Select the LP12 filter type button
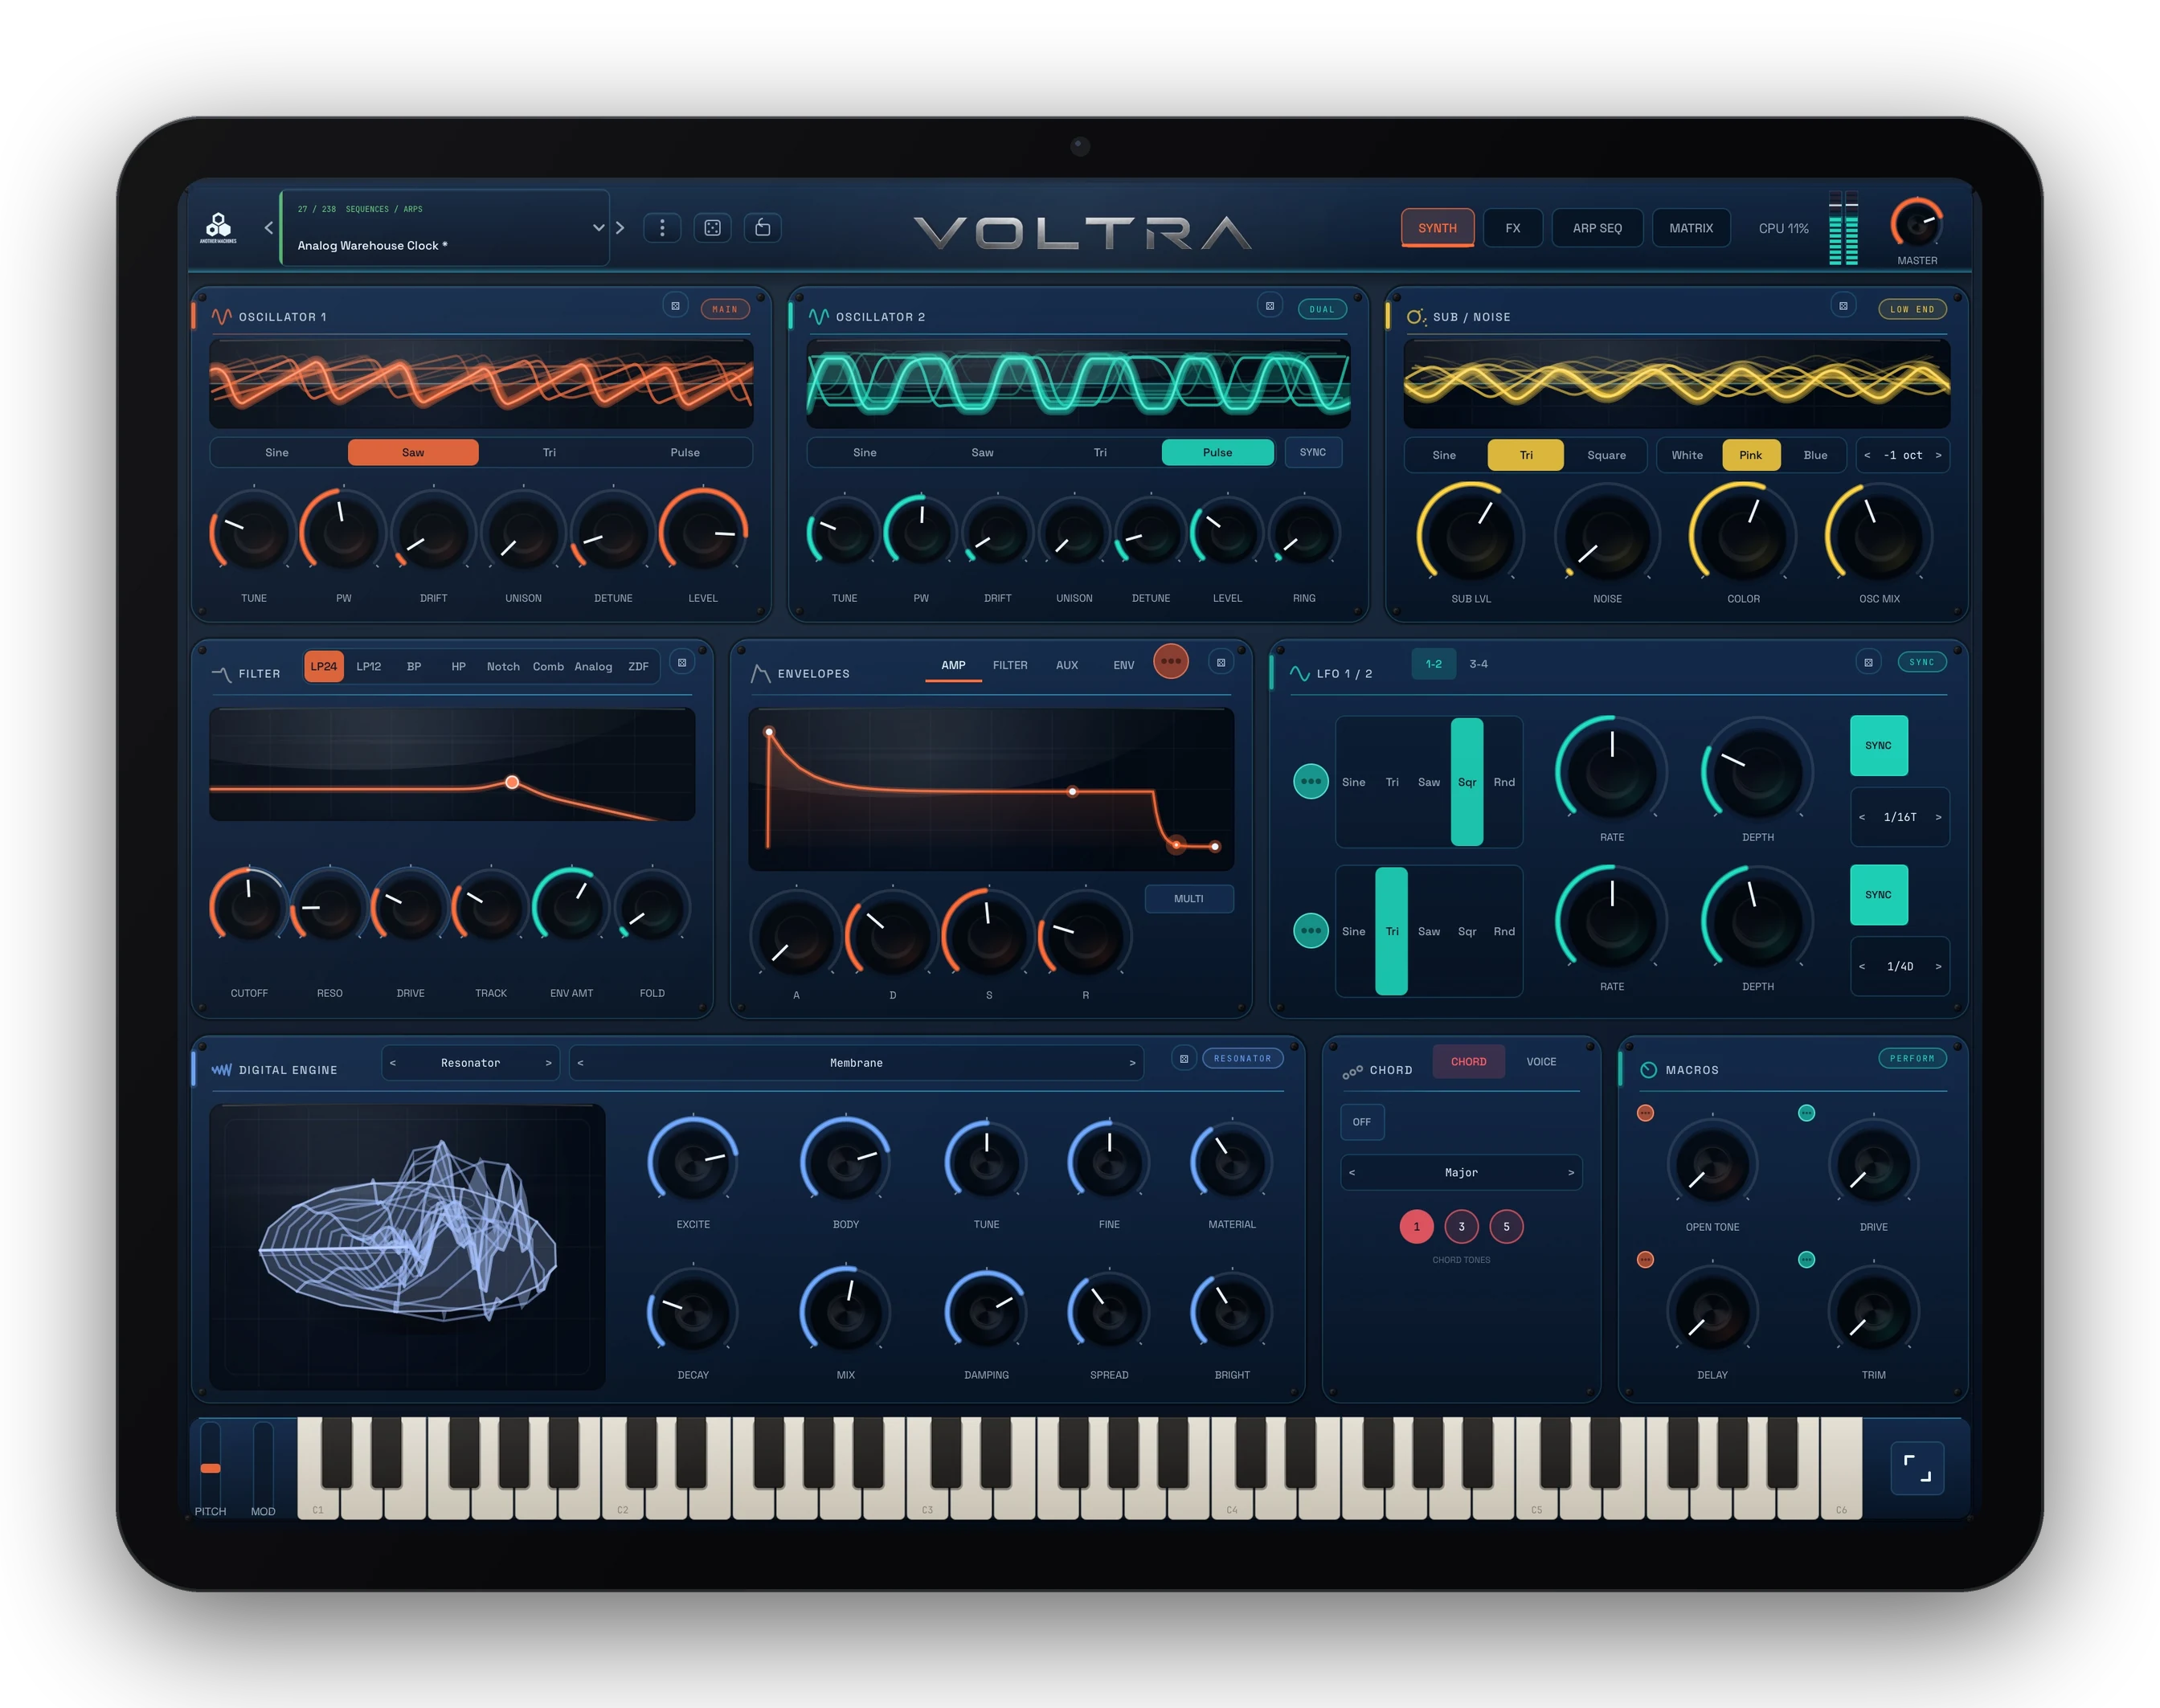This screenshot has height=1708, width=2160. [368, 667]
